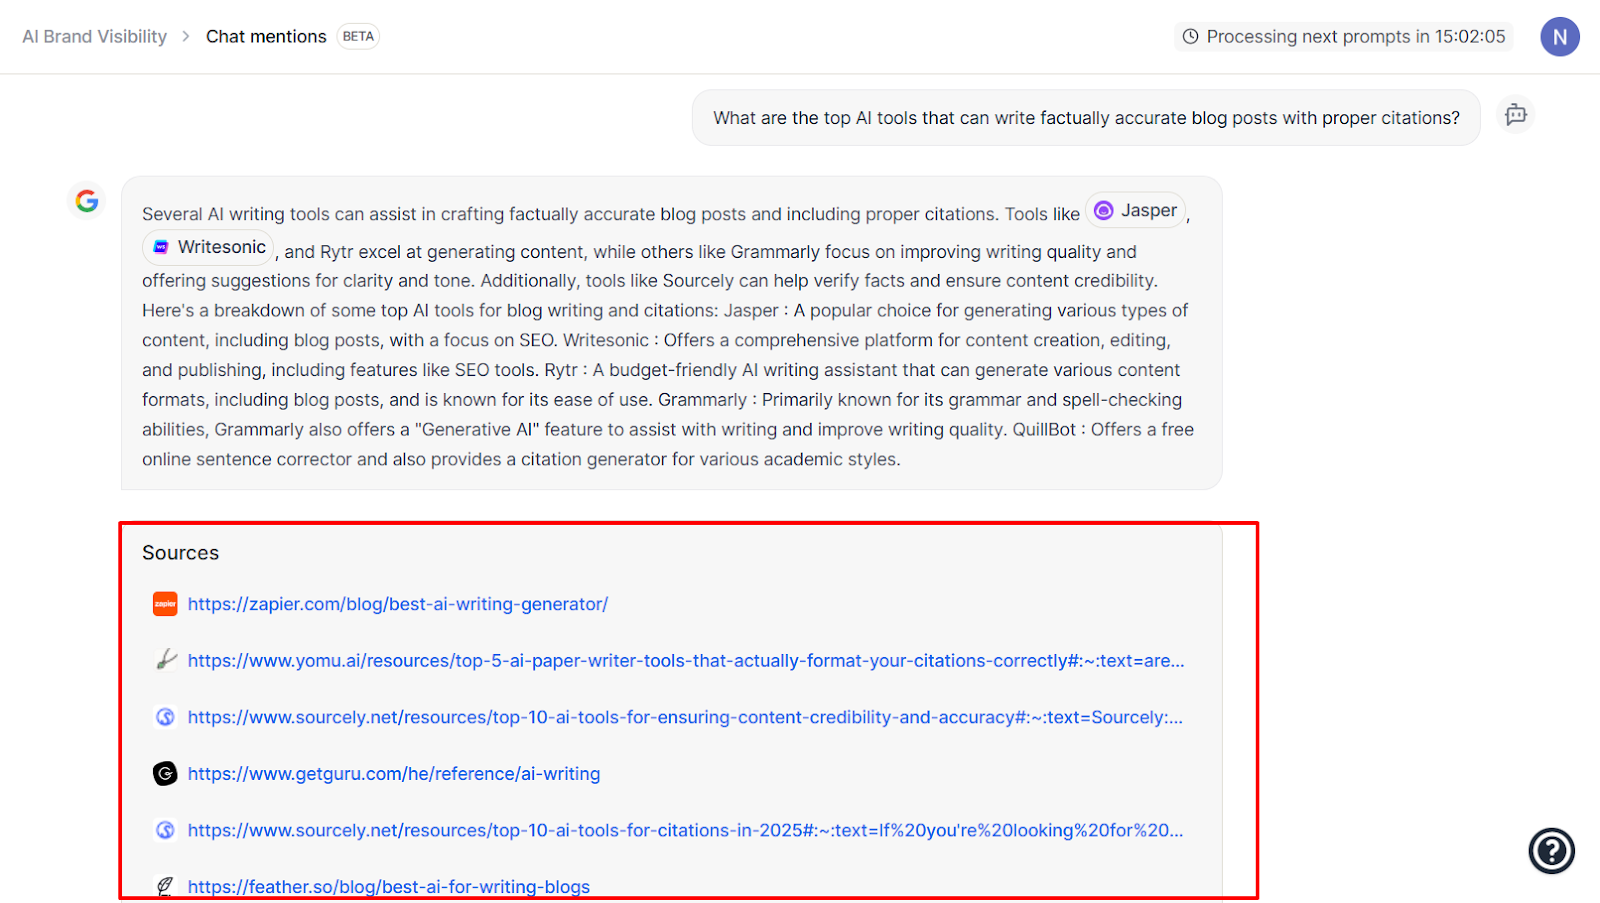Click the Zapier favicon

coord(165,604)
